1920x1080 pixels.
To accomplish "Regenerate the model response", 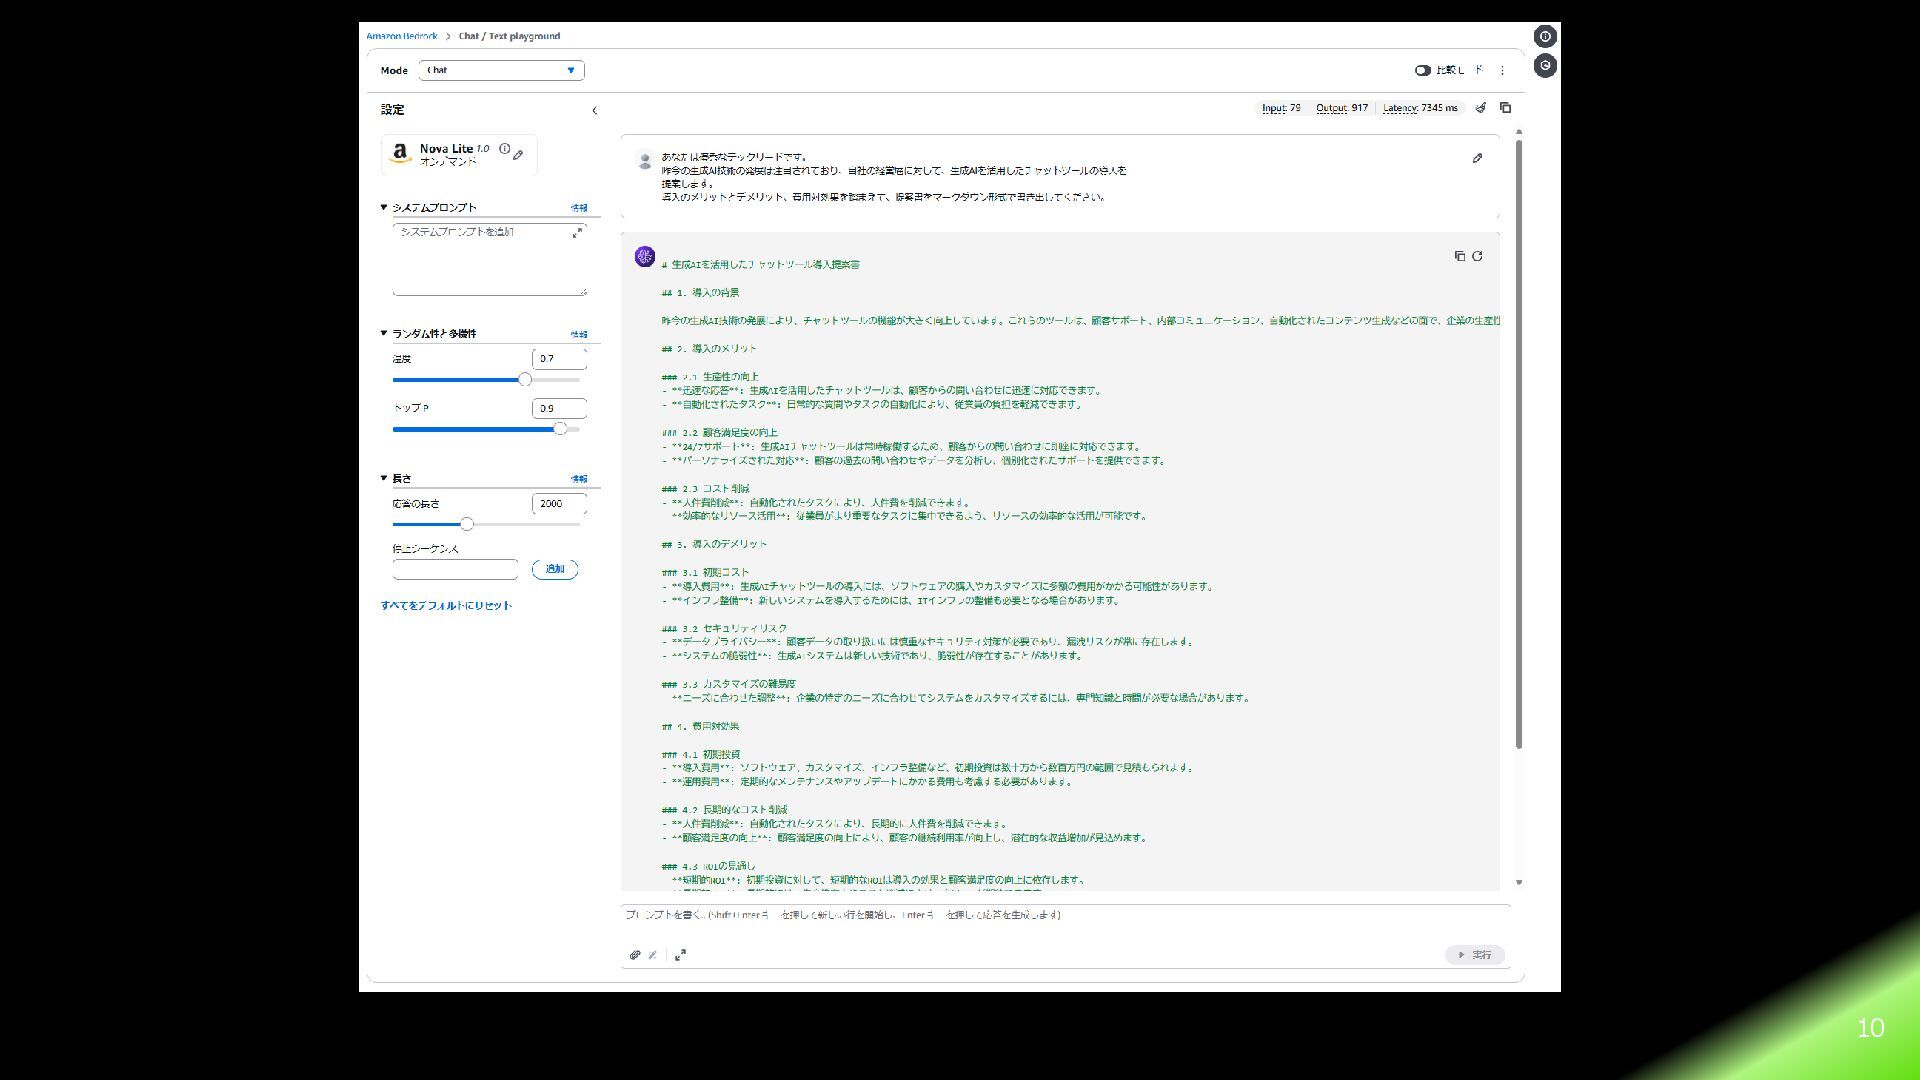I will [x=1477, y=257].
